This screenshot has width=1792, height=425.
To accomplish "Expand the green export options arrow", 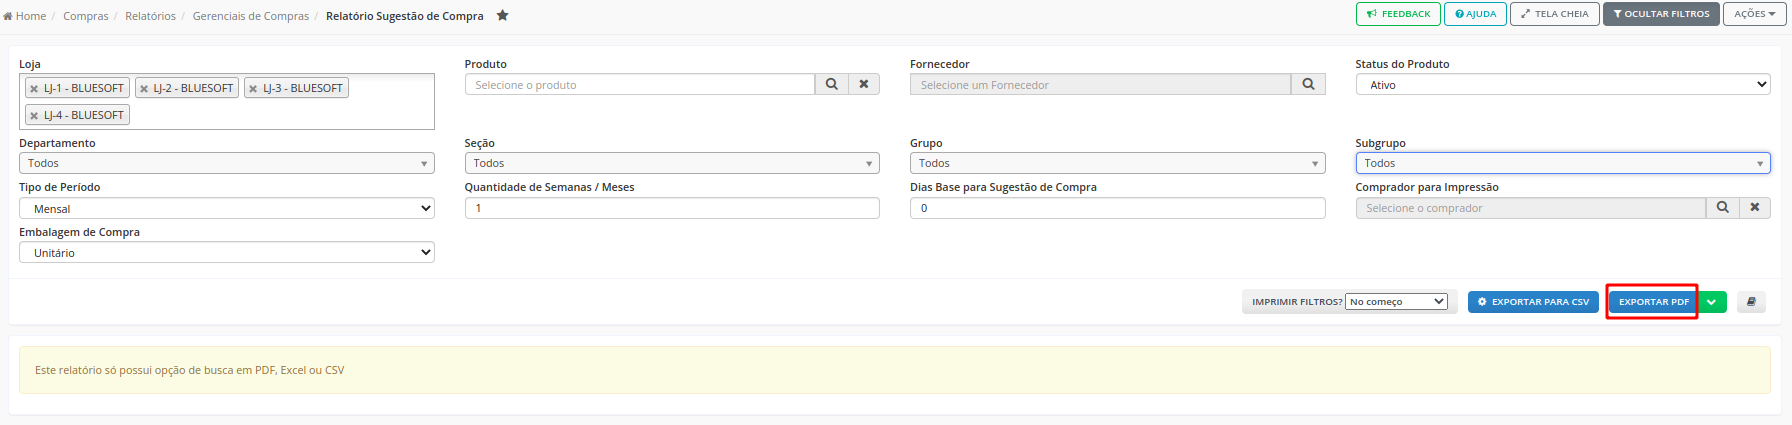I will (1712, 302).
